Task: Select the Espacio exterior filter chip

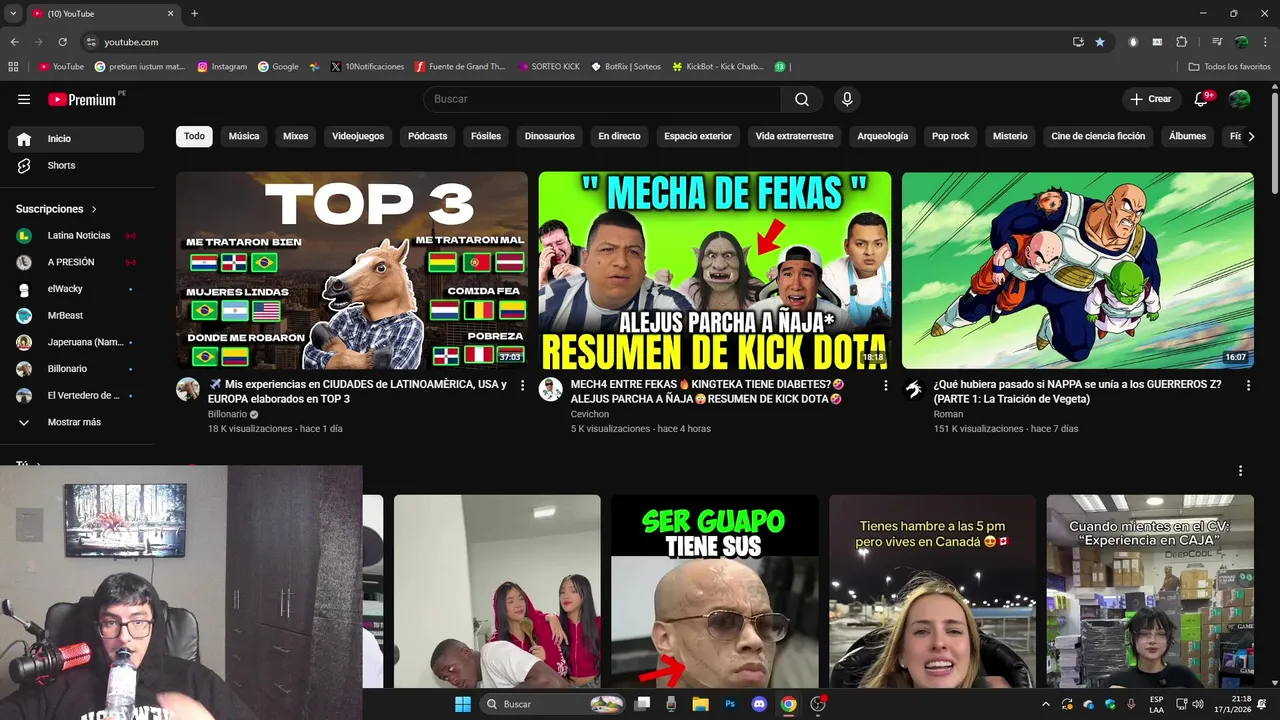Action: 698,136
